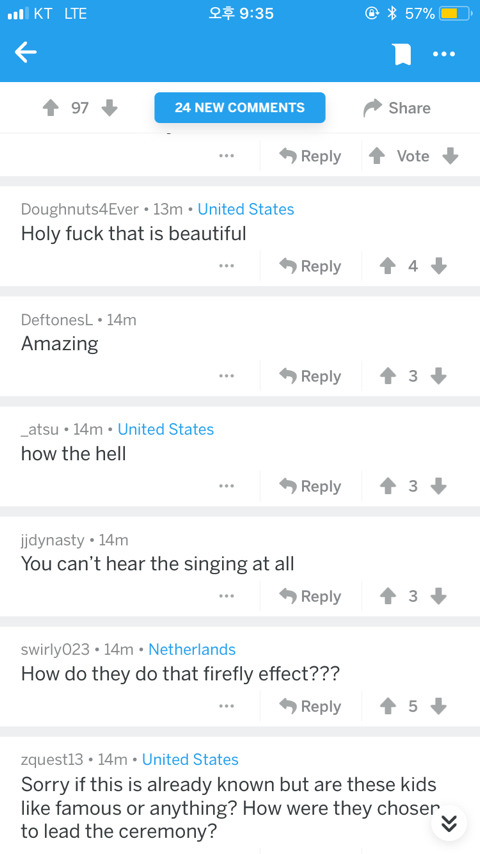Tap the back arrow in header
Viewport: 480px width, 854px height.
click(x=26, y=53)
